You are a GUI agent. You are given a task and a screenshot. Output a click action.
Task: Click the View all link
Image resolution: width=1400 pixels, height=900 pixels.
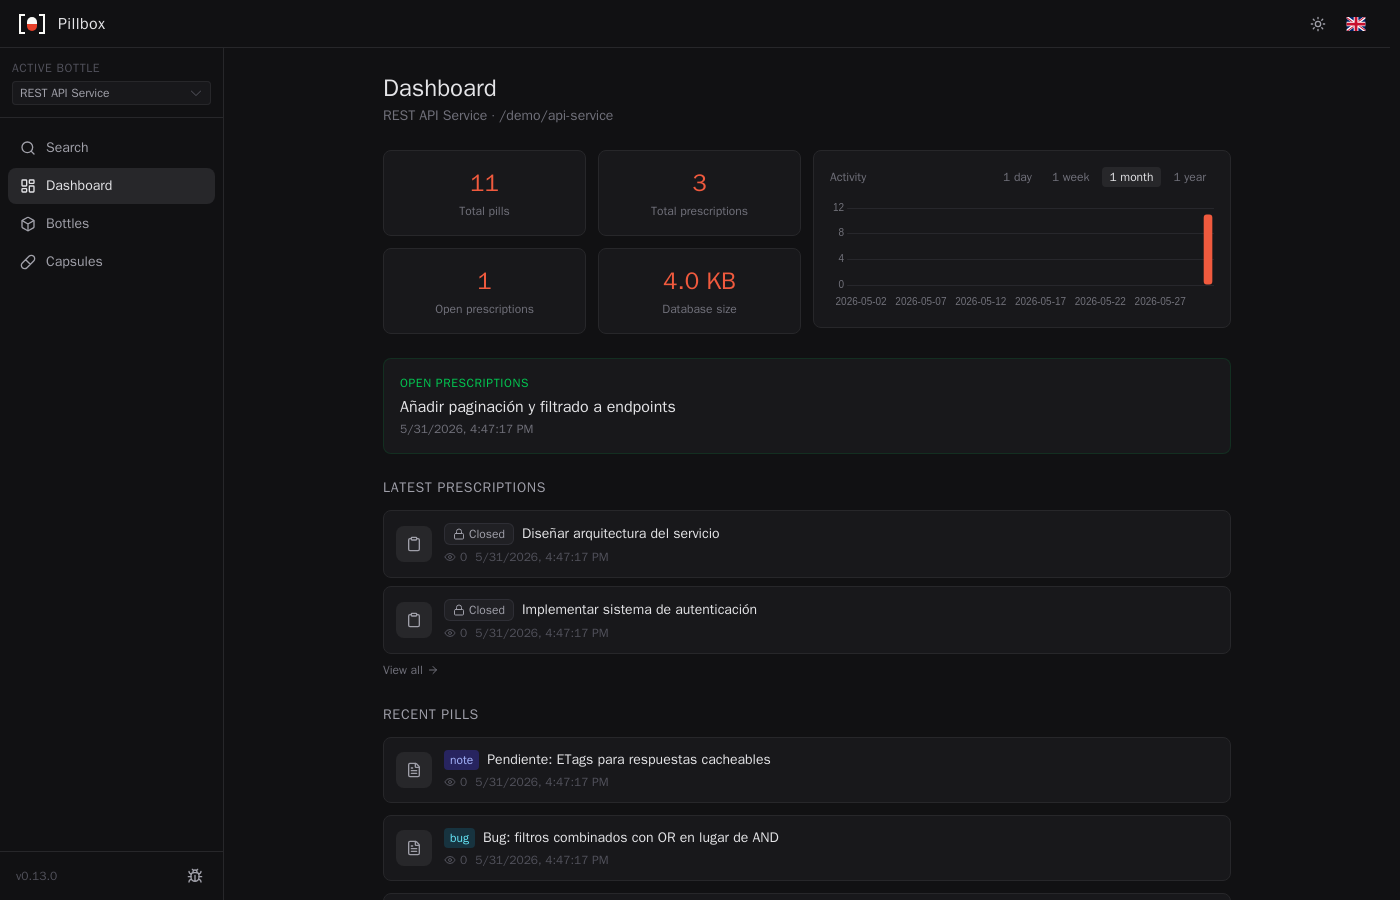click(410, 670)
